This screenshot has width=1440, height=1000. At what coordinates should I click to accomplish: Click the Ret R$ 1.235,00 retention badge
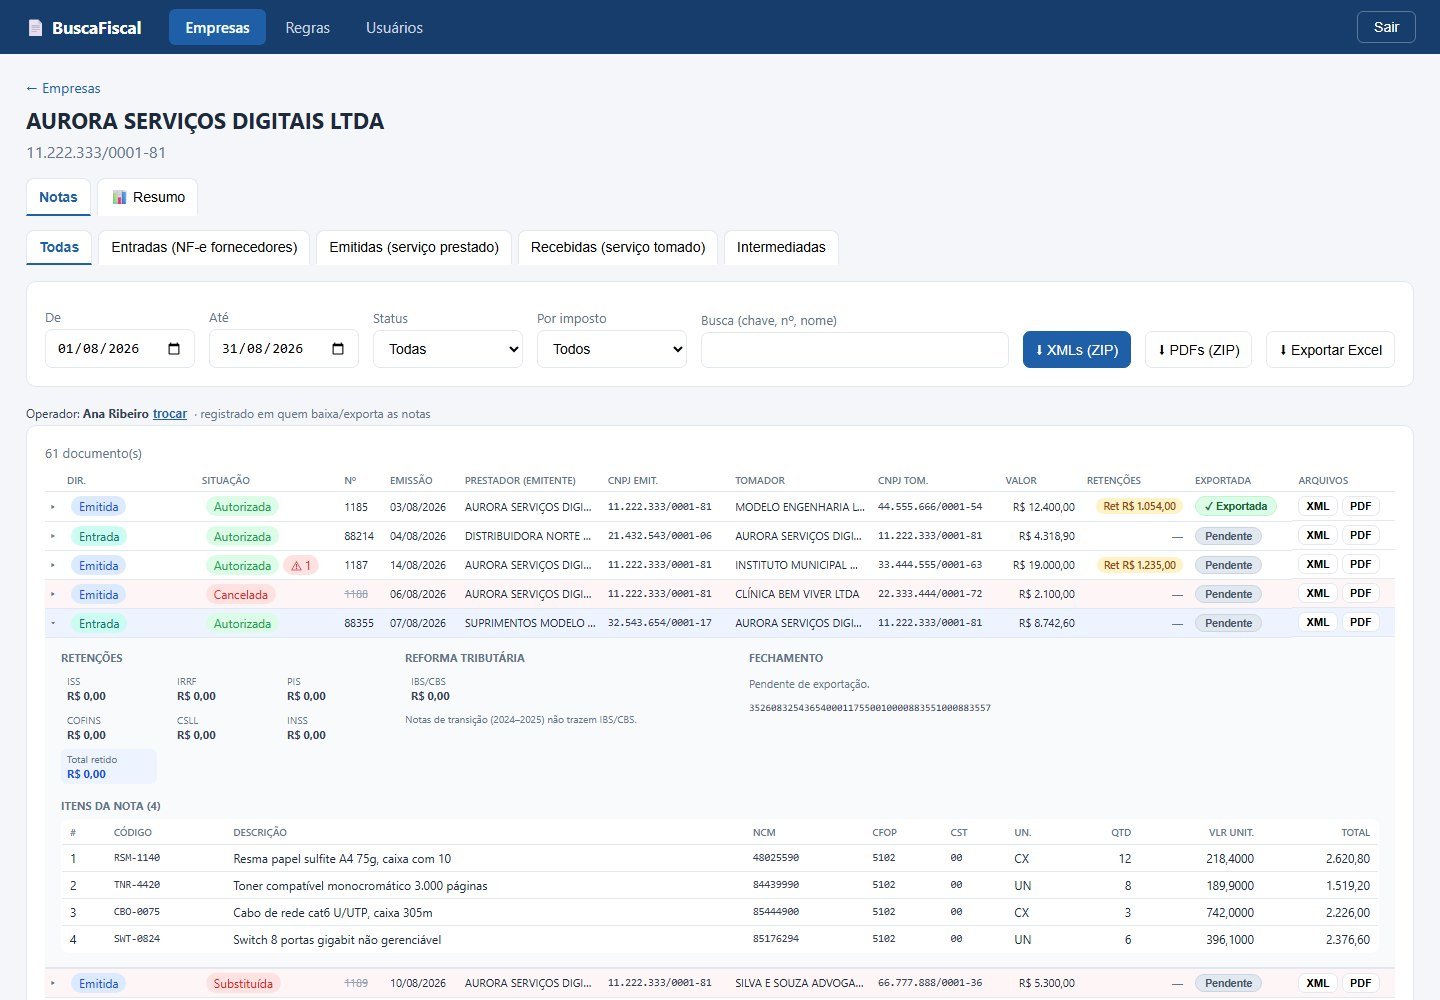click(x=1139, y=565)
